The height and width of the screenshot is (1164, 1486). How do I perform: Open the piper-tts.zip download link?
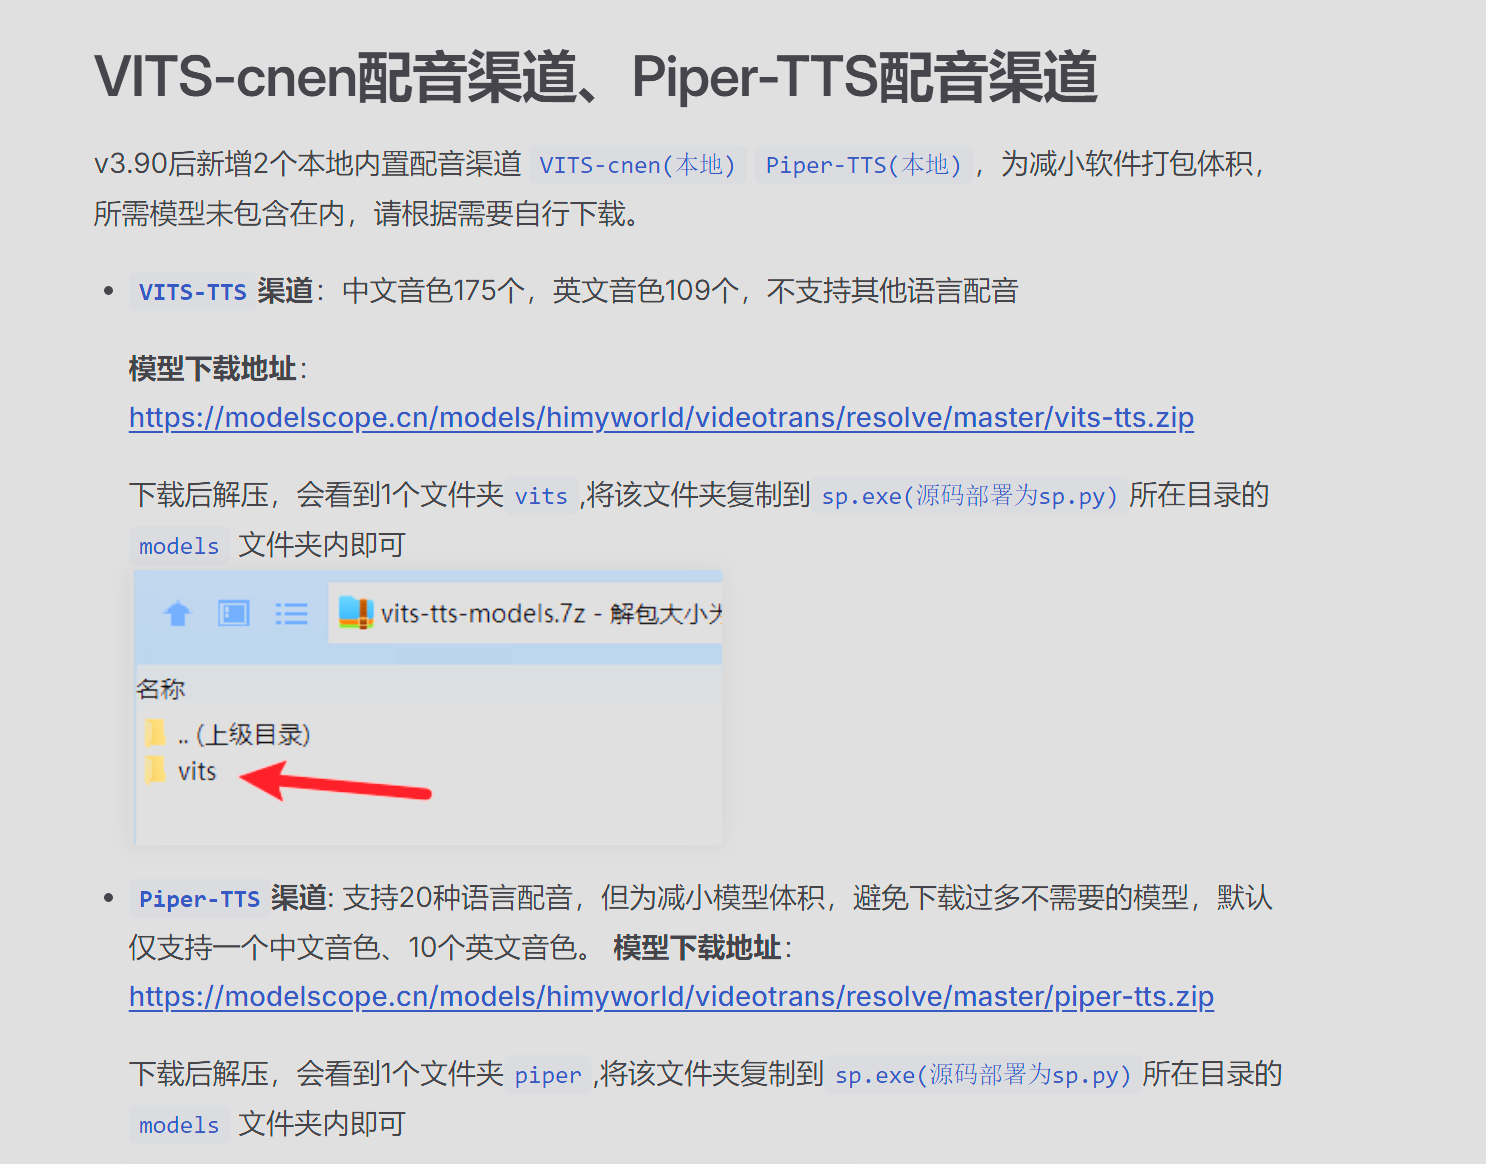(x=671, y=996)
